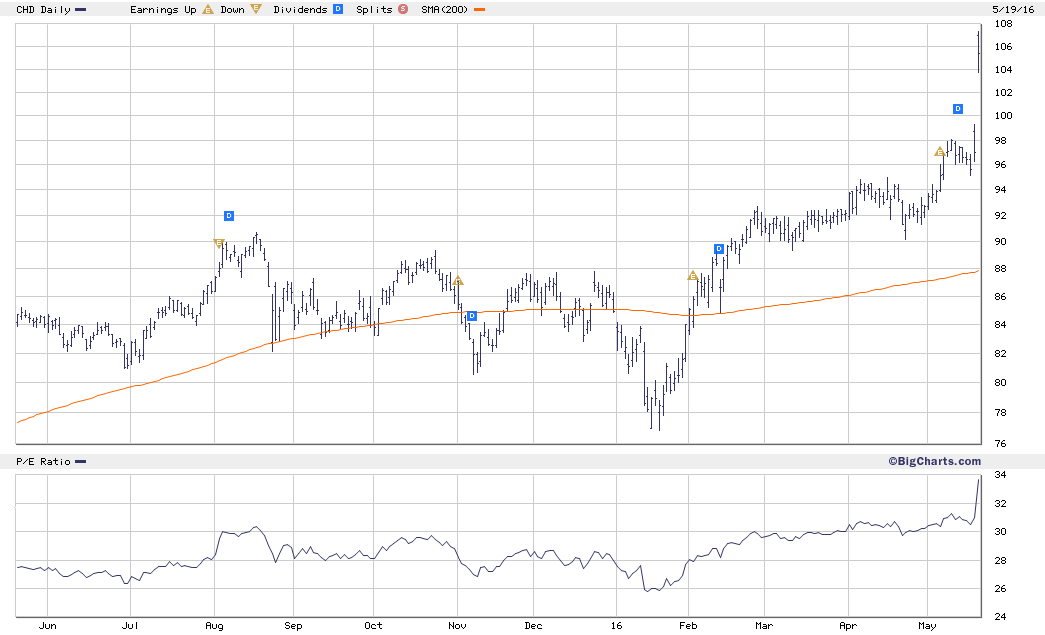Click the 'P/E Ratio' panel label
1045x635 pixels.
pos(43,462)
